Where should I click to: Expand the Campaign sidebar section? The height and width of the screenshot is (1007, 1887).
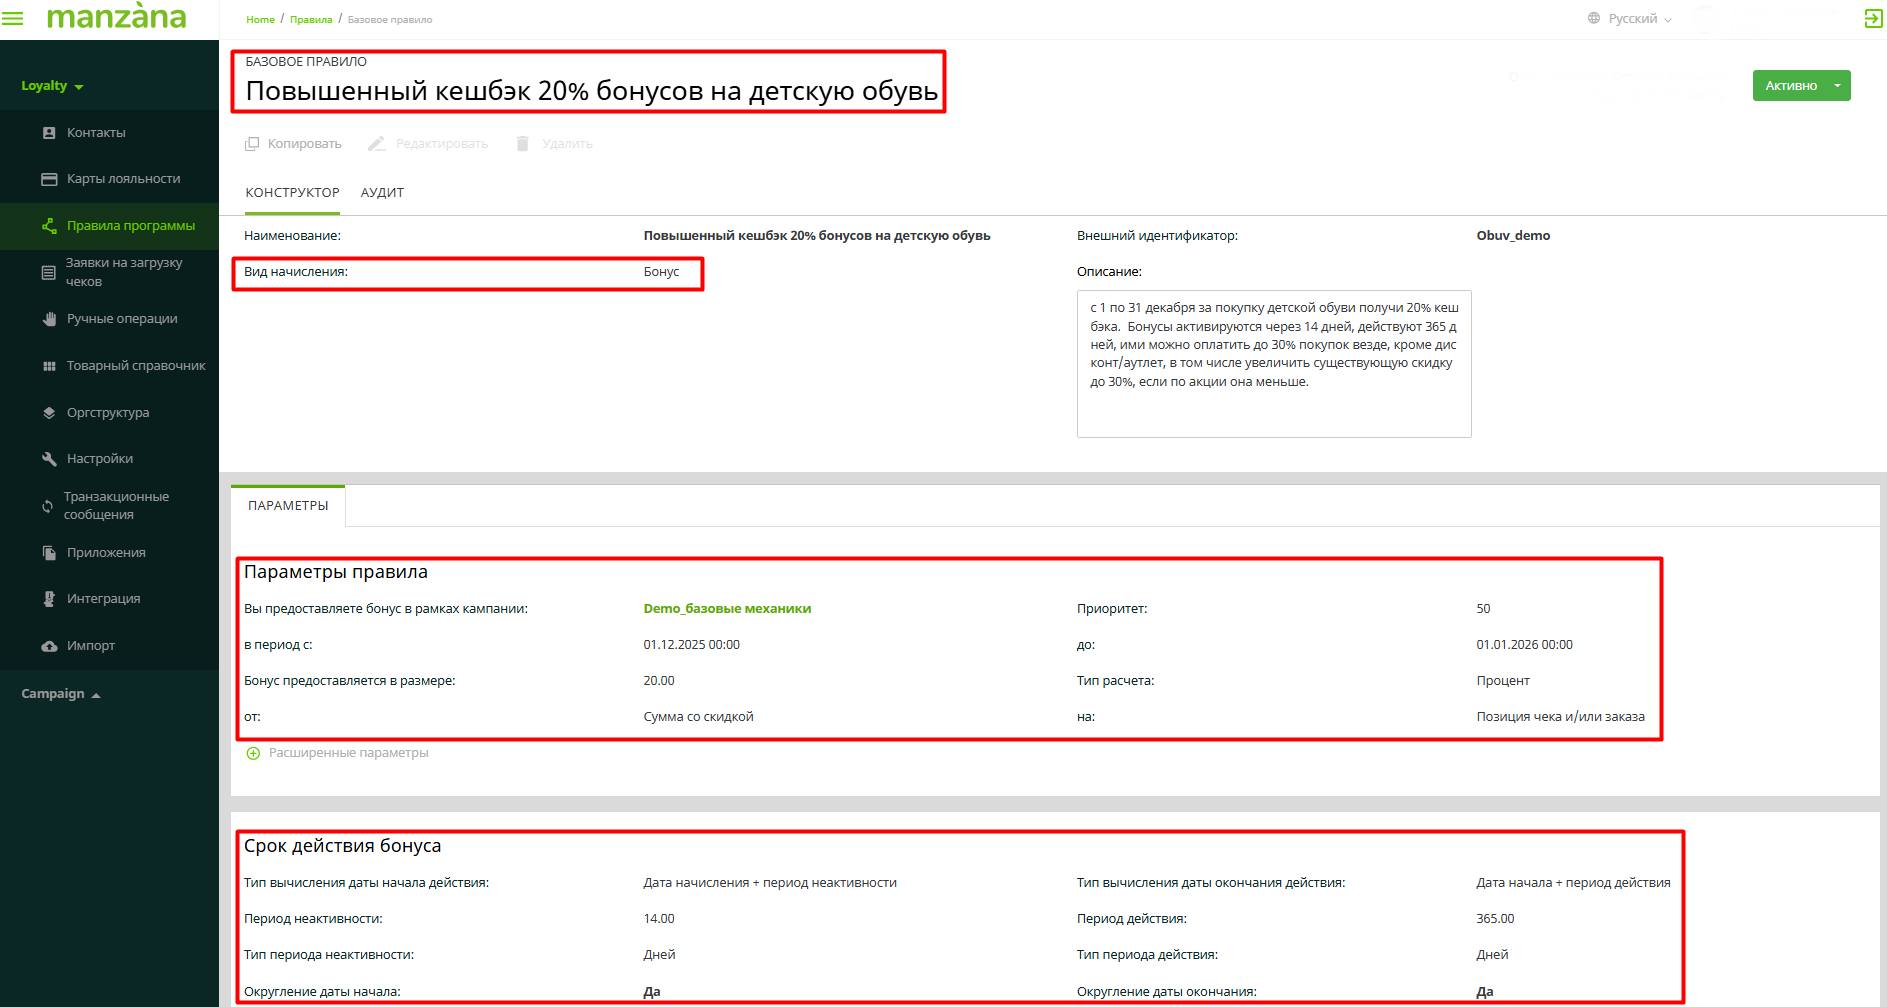pyautogui.click(x=60, y=694)
